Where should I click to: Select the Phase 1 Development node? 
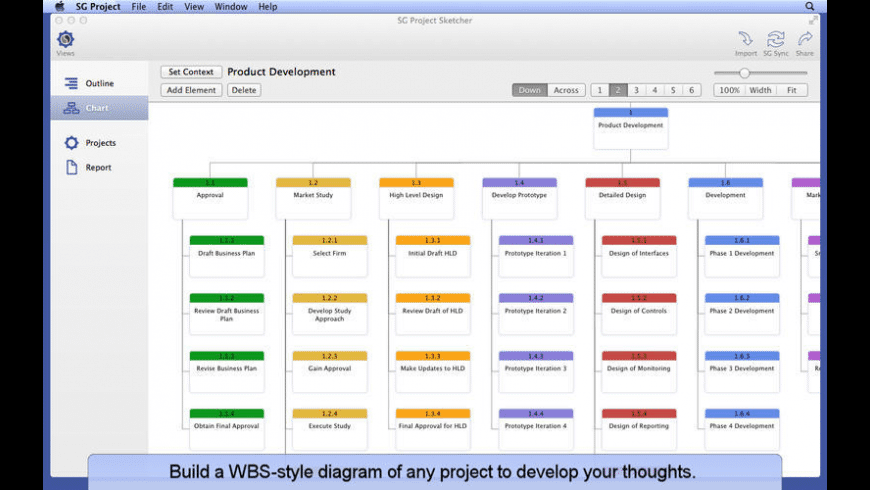[x=742, y=256]
